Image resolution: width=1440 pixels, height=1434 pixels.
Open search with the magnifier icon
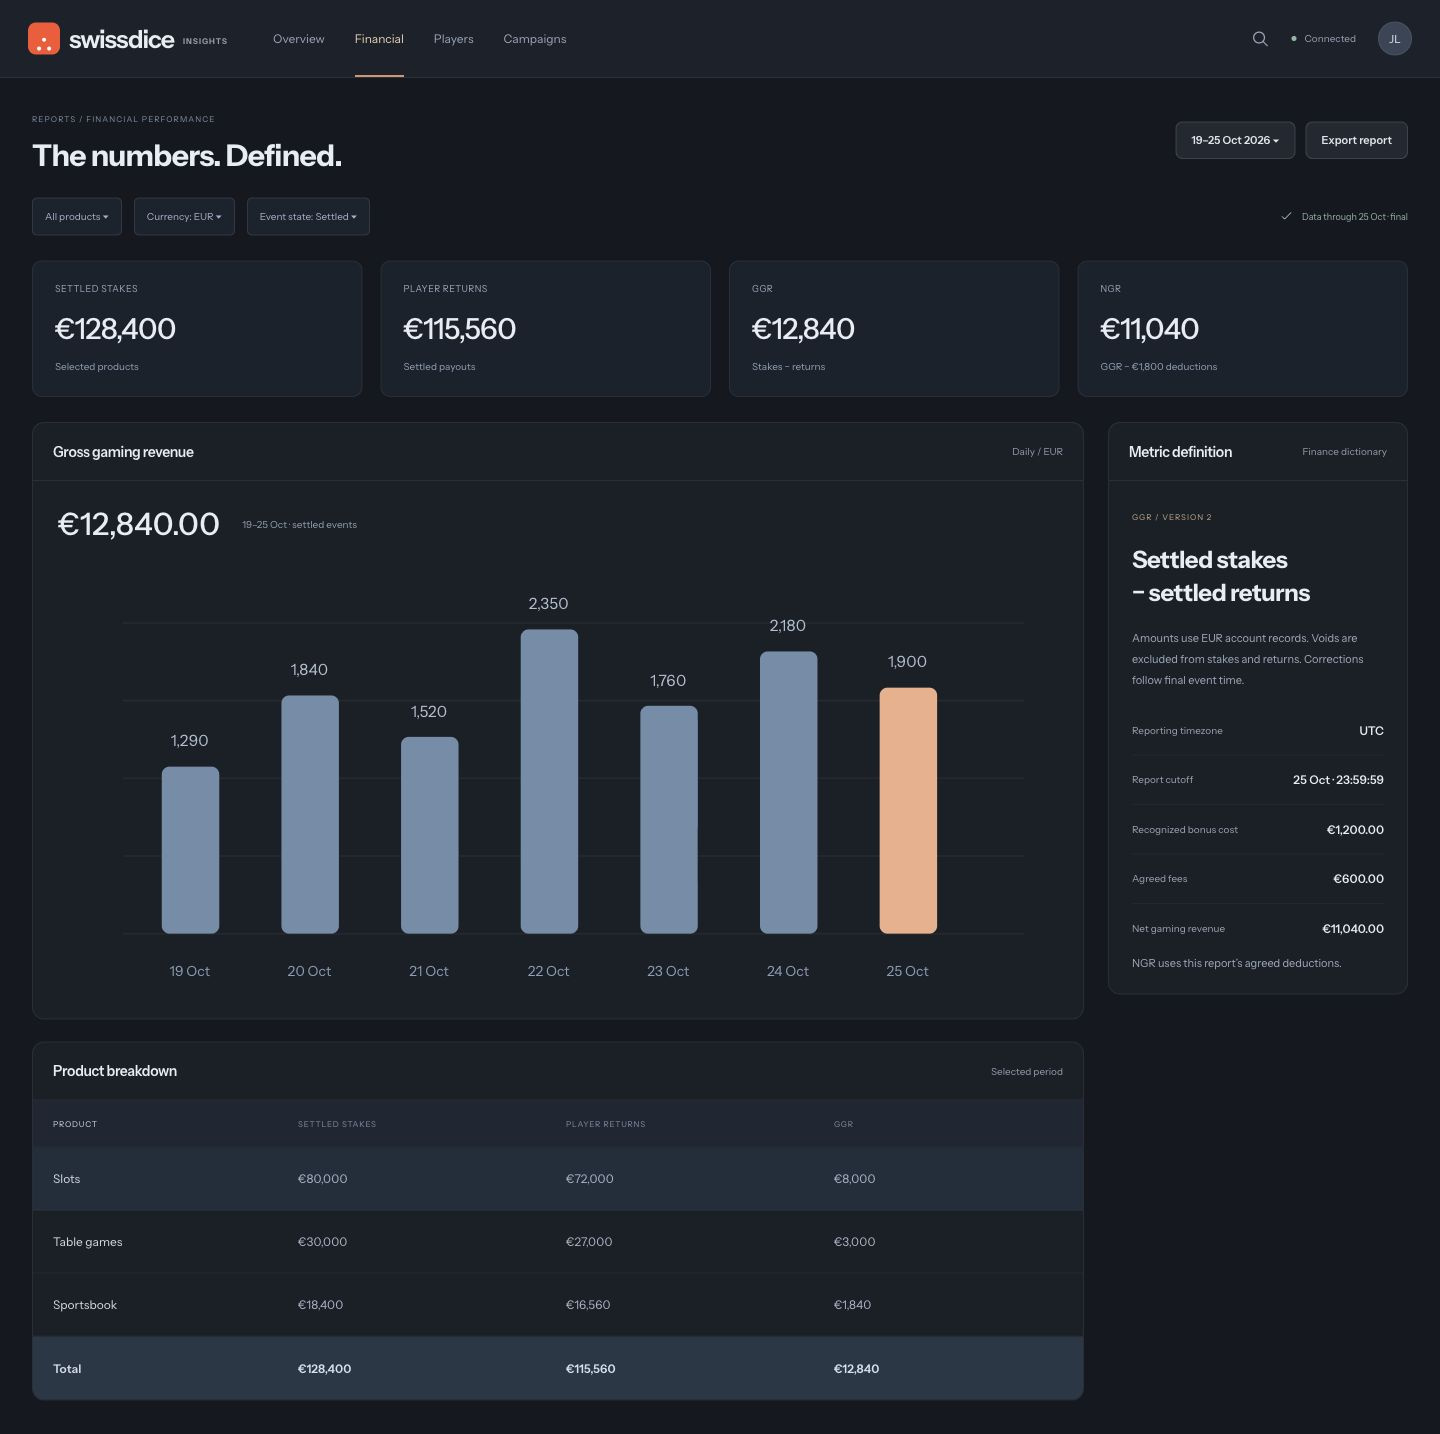click(x=1260, y=39)
